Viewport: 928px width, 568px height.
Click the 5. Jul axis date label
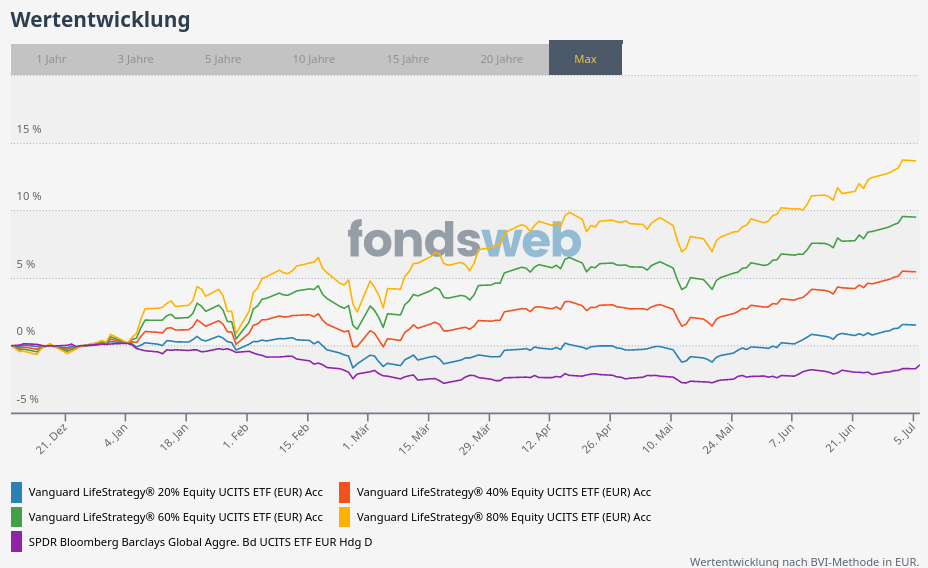[906, 434]
